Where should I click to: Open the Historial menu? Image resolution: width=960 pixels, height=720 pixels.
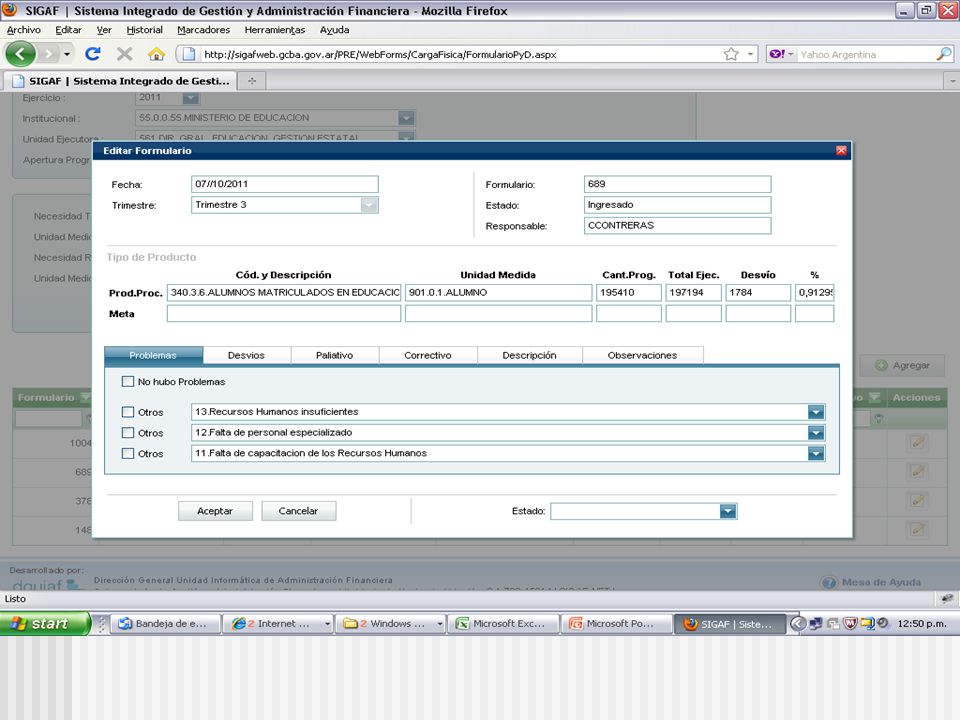[x=144, y=30]
